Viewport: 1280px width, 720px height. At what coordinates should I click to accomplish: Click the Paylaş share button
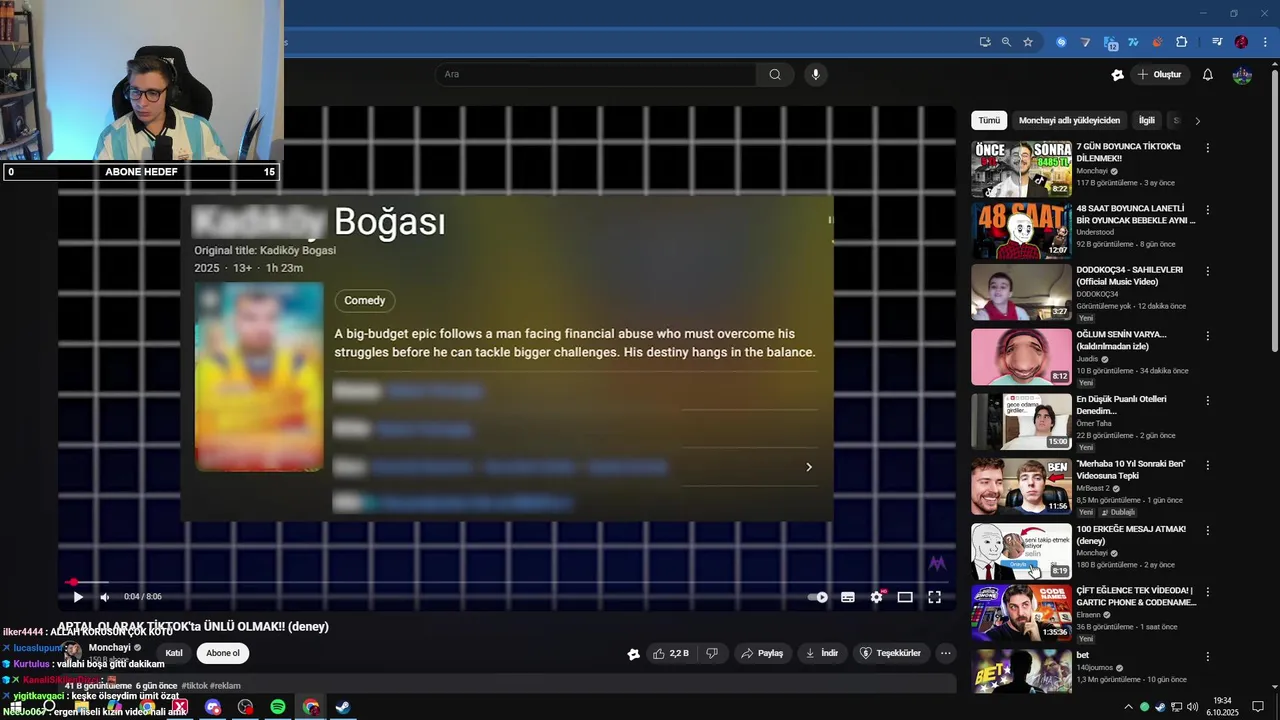tap(762, 653)
